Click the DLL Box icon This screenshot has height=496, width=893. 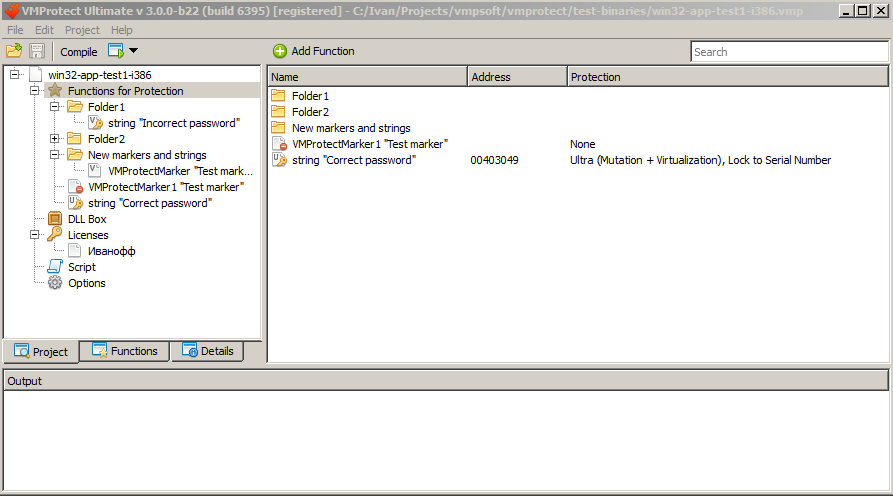55,219
